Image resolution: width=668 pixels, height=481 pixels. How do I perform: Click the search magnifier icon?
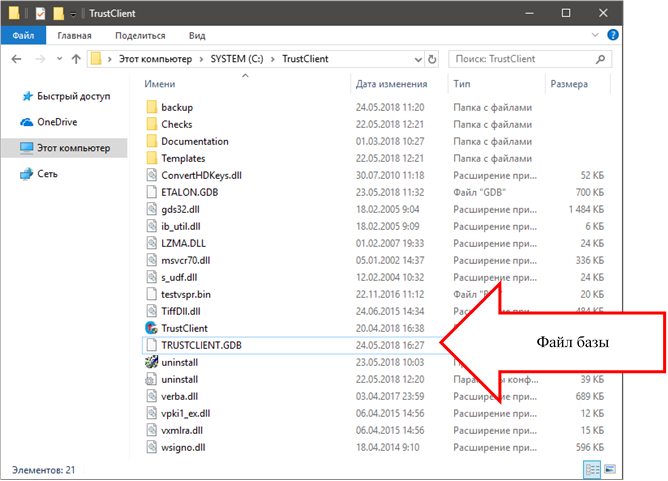coord(600,59)
